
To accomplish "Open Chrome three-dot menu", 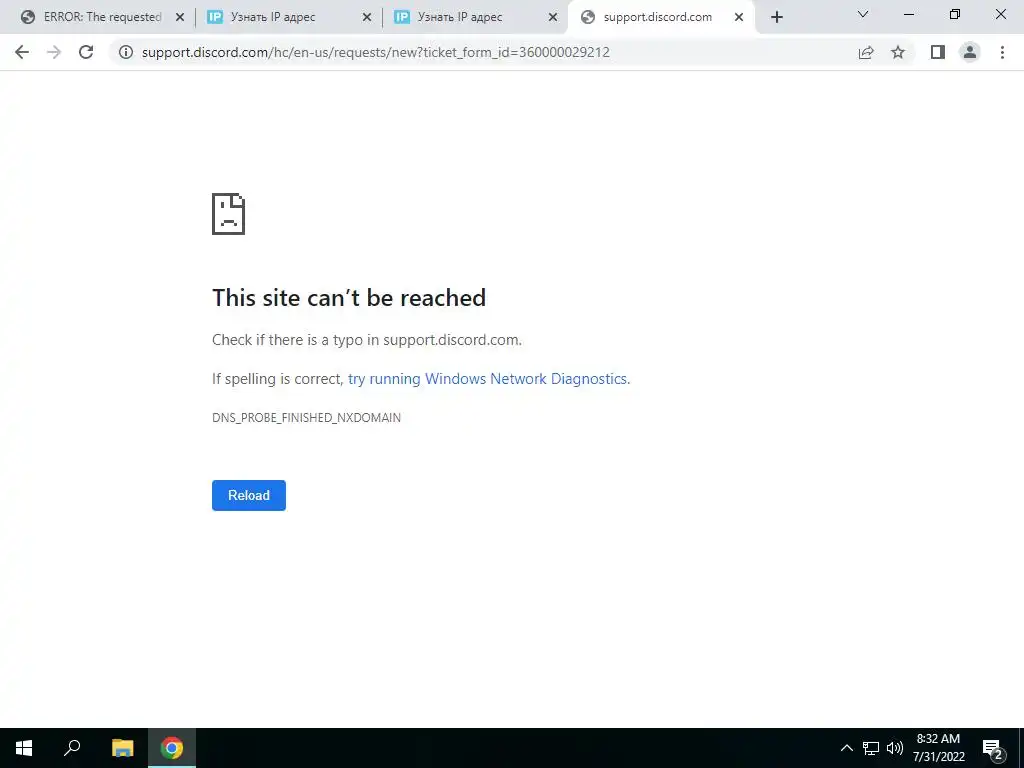I will pyautogui.click(x=1002, y=52).
